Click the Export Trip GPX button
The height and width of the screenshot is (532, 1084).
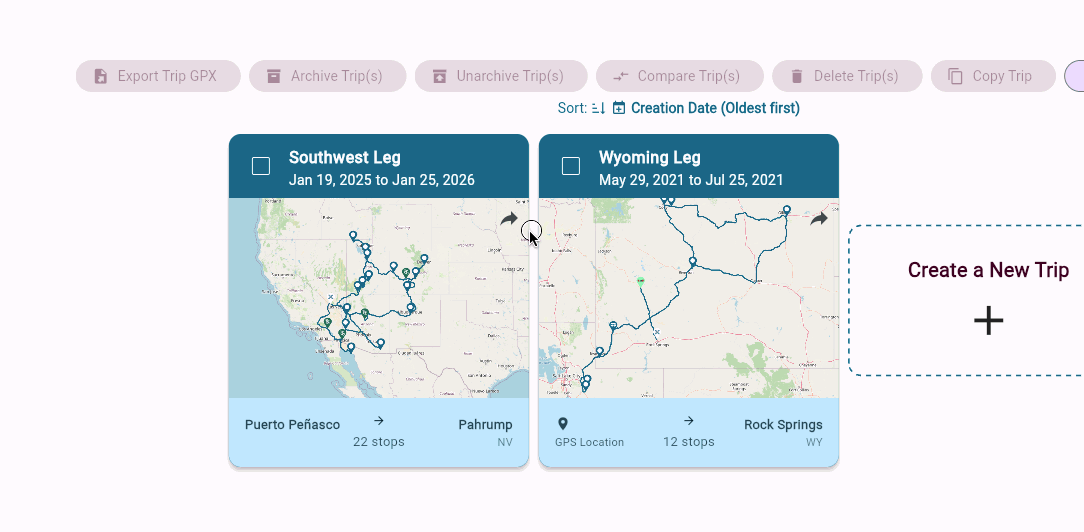point(158,76)
